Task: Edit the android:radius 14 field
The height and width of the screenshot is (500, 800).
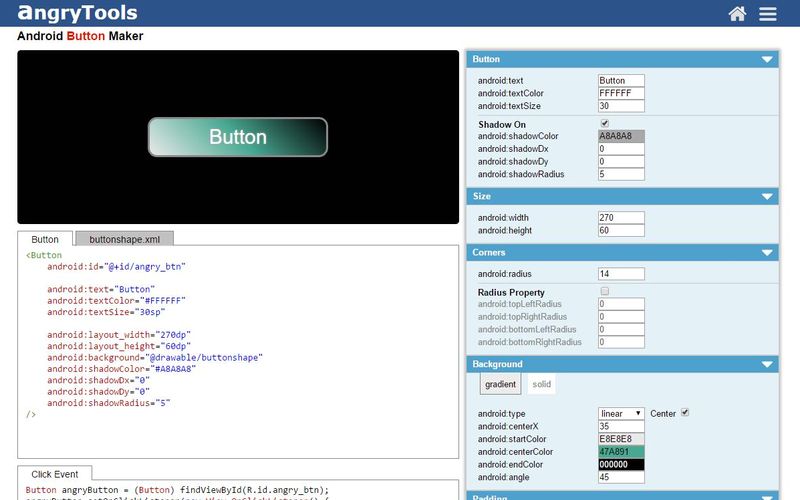Action: [x=621, y=274]
